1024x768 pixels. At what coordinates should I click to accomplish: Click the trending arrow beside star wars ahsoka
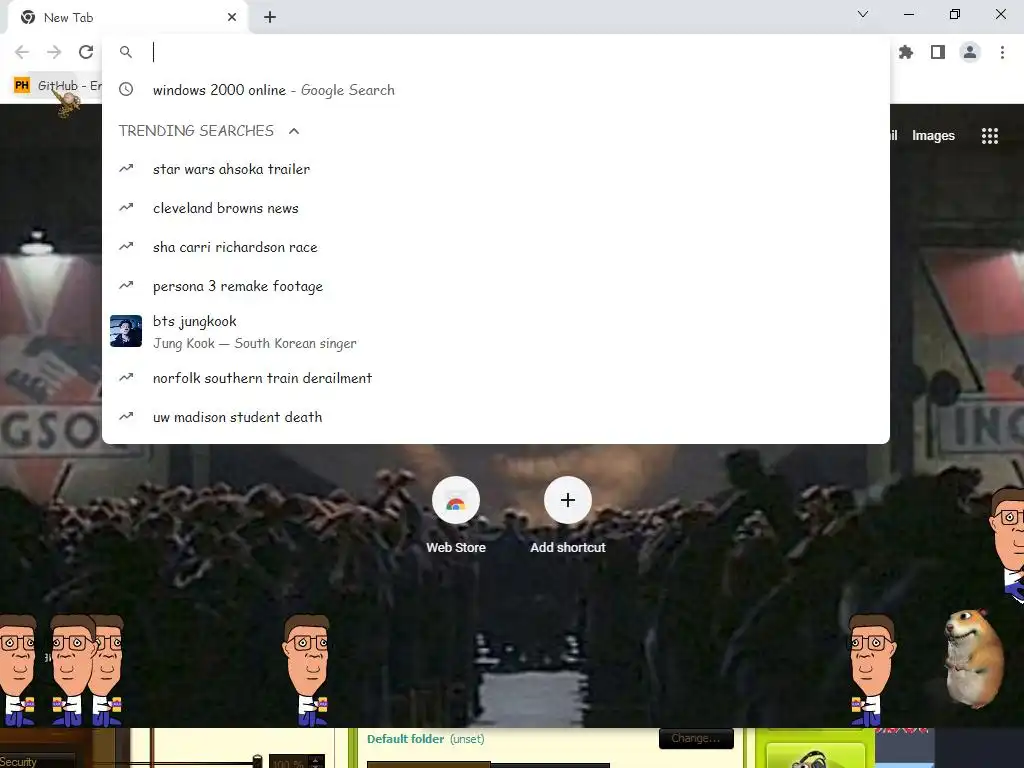126,168
